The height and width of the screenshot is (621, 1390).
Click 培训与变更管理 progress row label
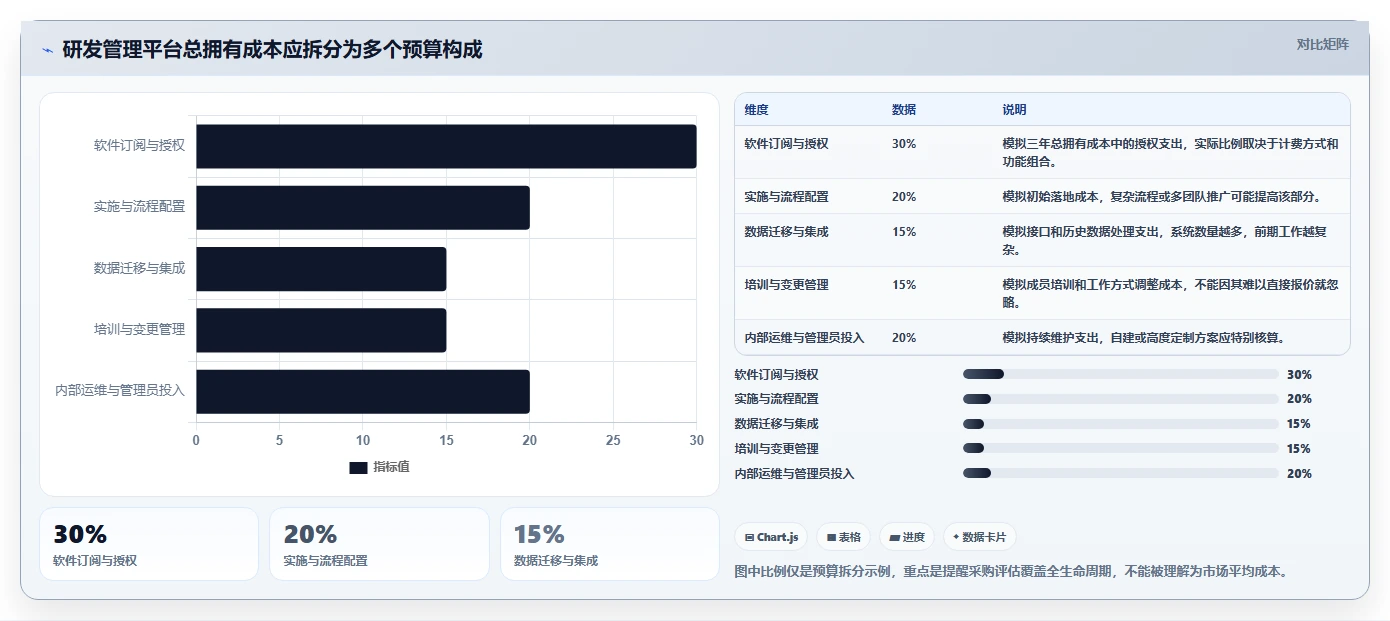click(776, 449)
